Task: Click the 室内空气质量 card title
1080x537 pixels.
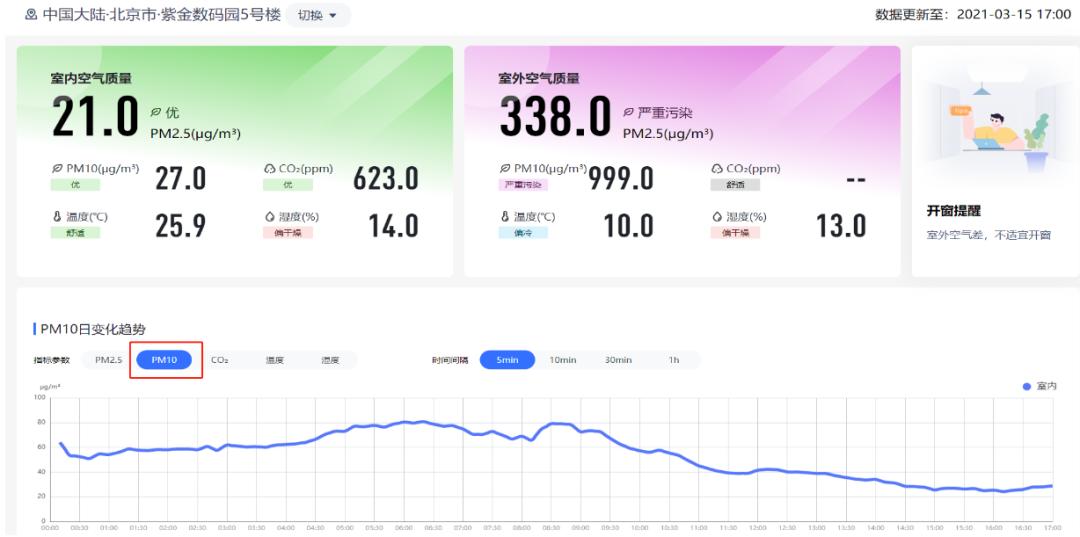Action: coord(91,78)
